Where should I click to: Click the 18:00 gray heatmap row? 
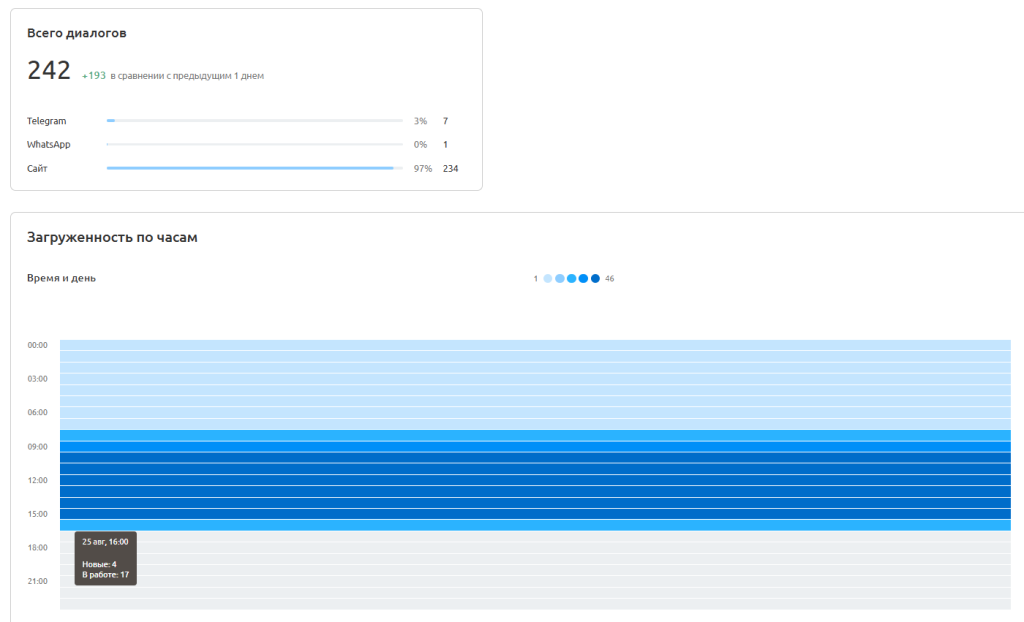click(535, 548)
